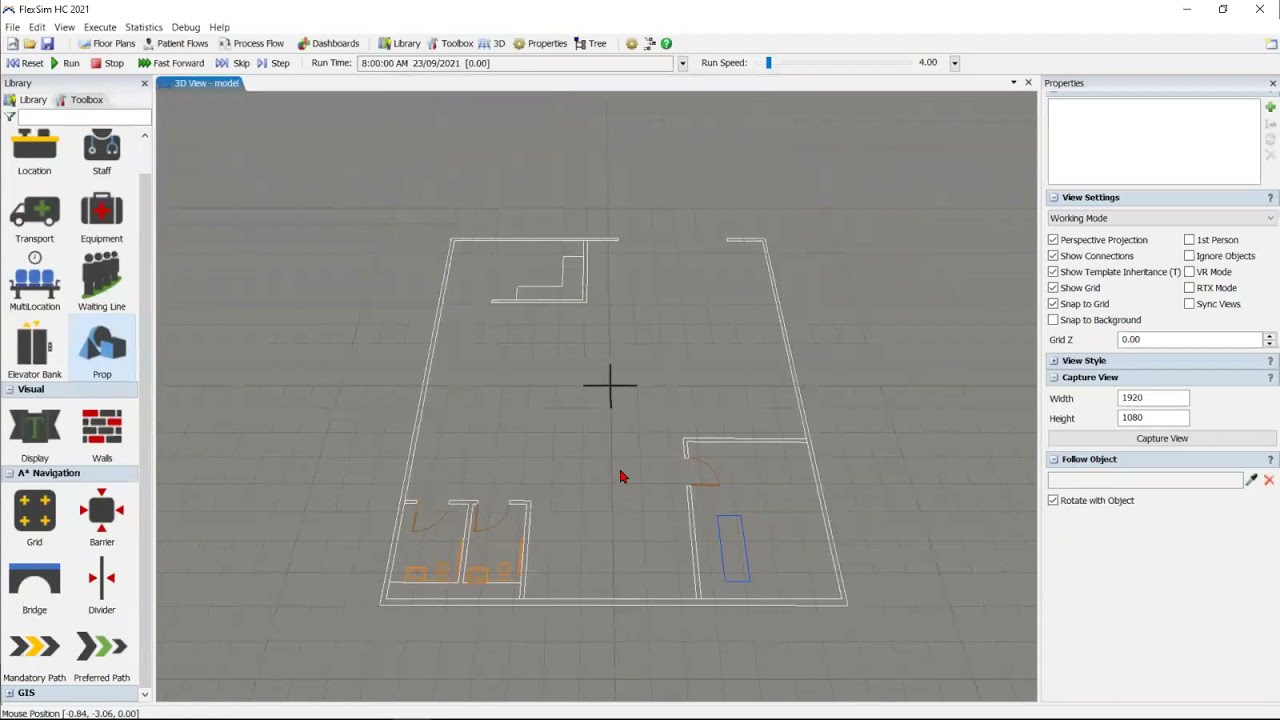
Task: Open the Statistics menu
Action: point(144,27)
